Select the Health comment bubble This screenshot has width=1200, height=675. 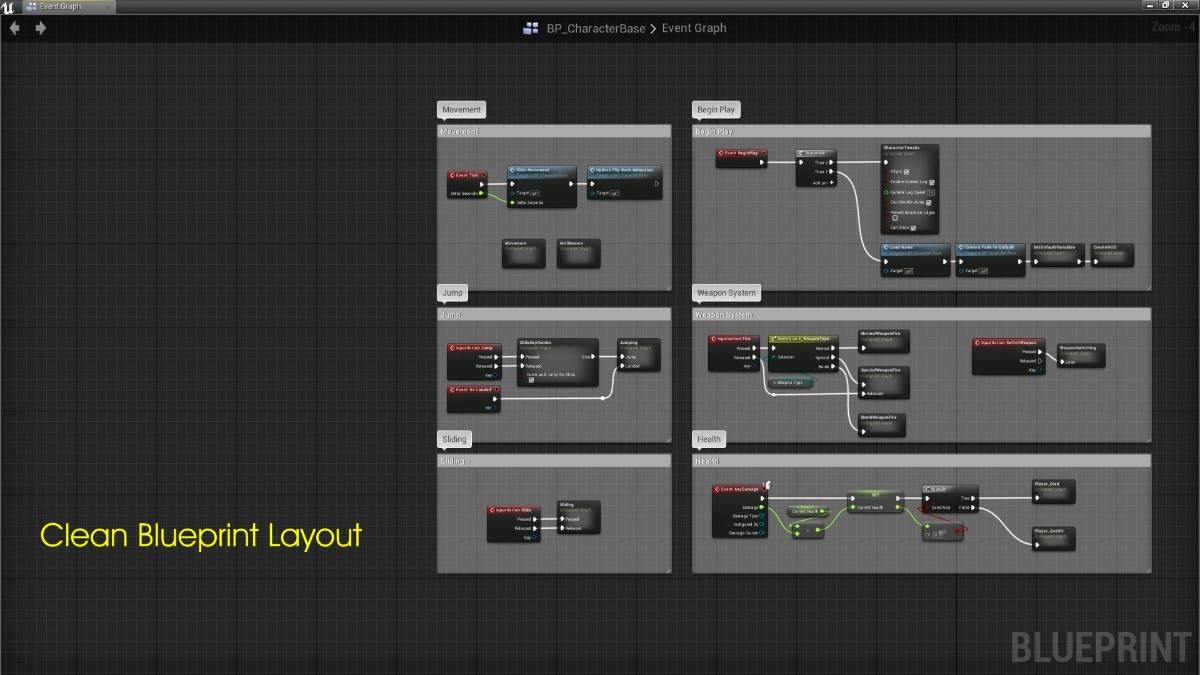(709, 439)
